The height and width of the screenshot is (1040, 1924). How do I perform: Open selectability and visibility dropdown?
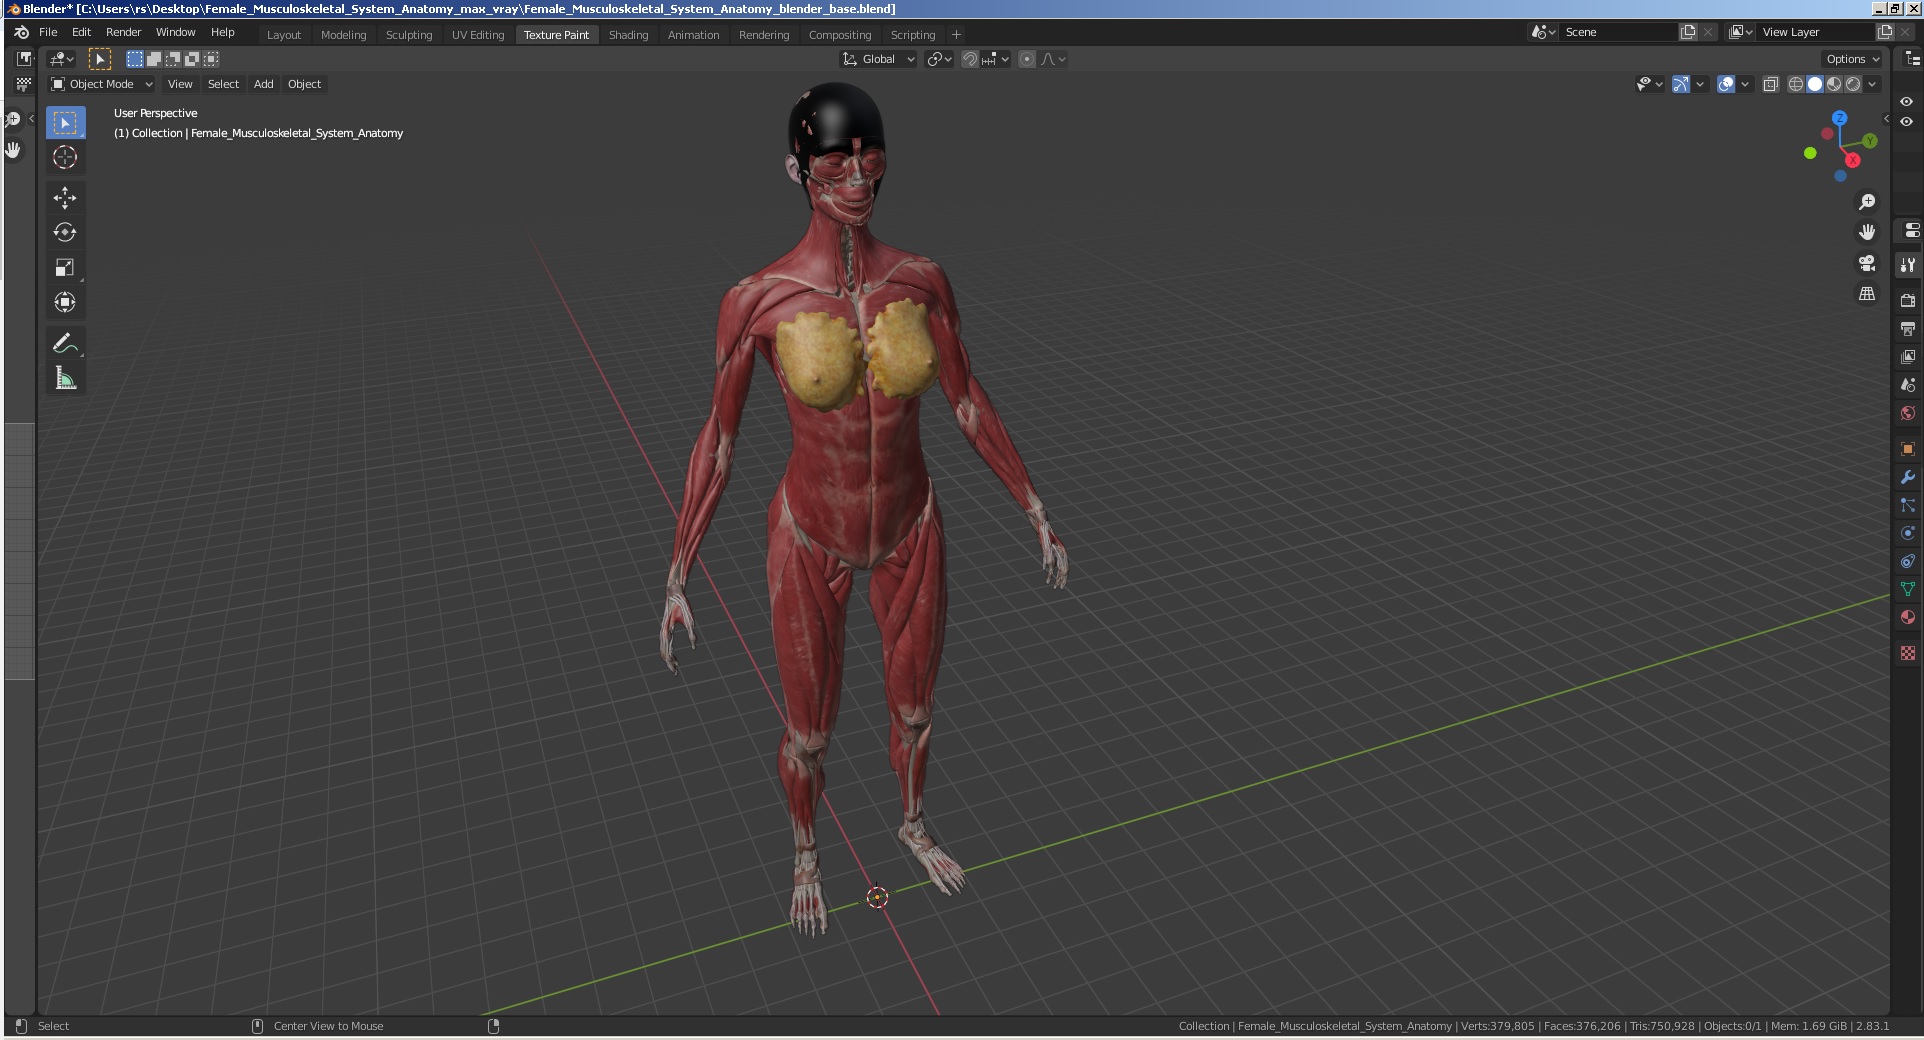pos(1649,84)
